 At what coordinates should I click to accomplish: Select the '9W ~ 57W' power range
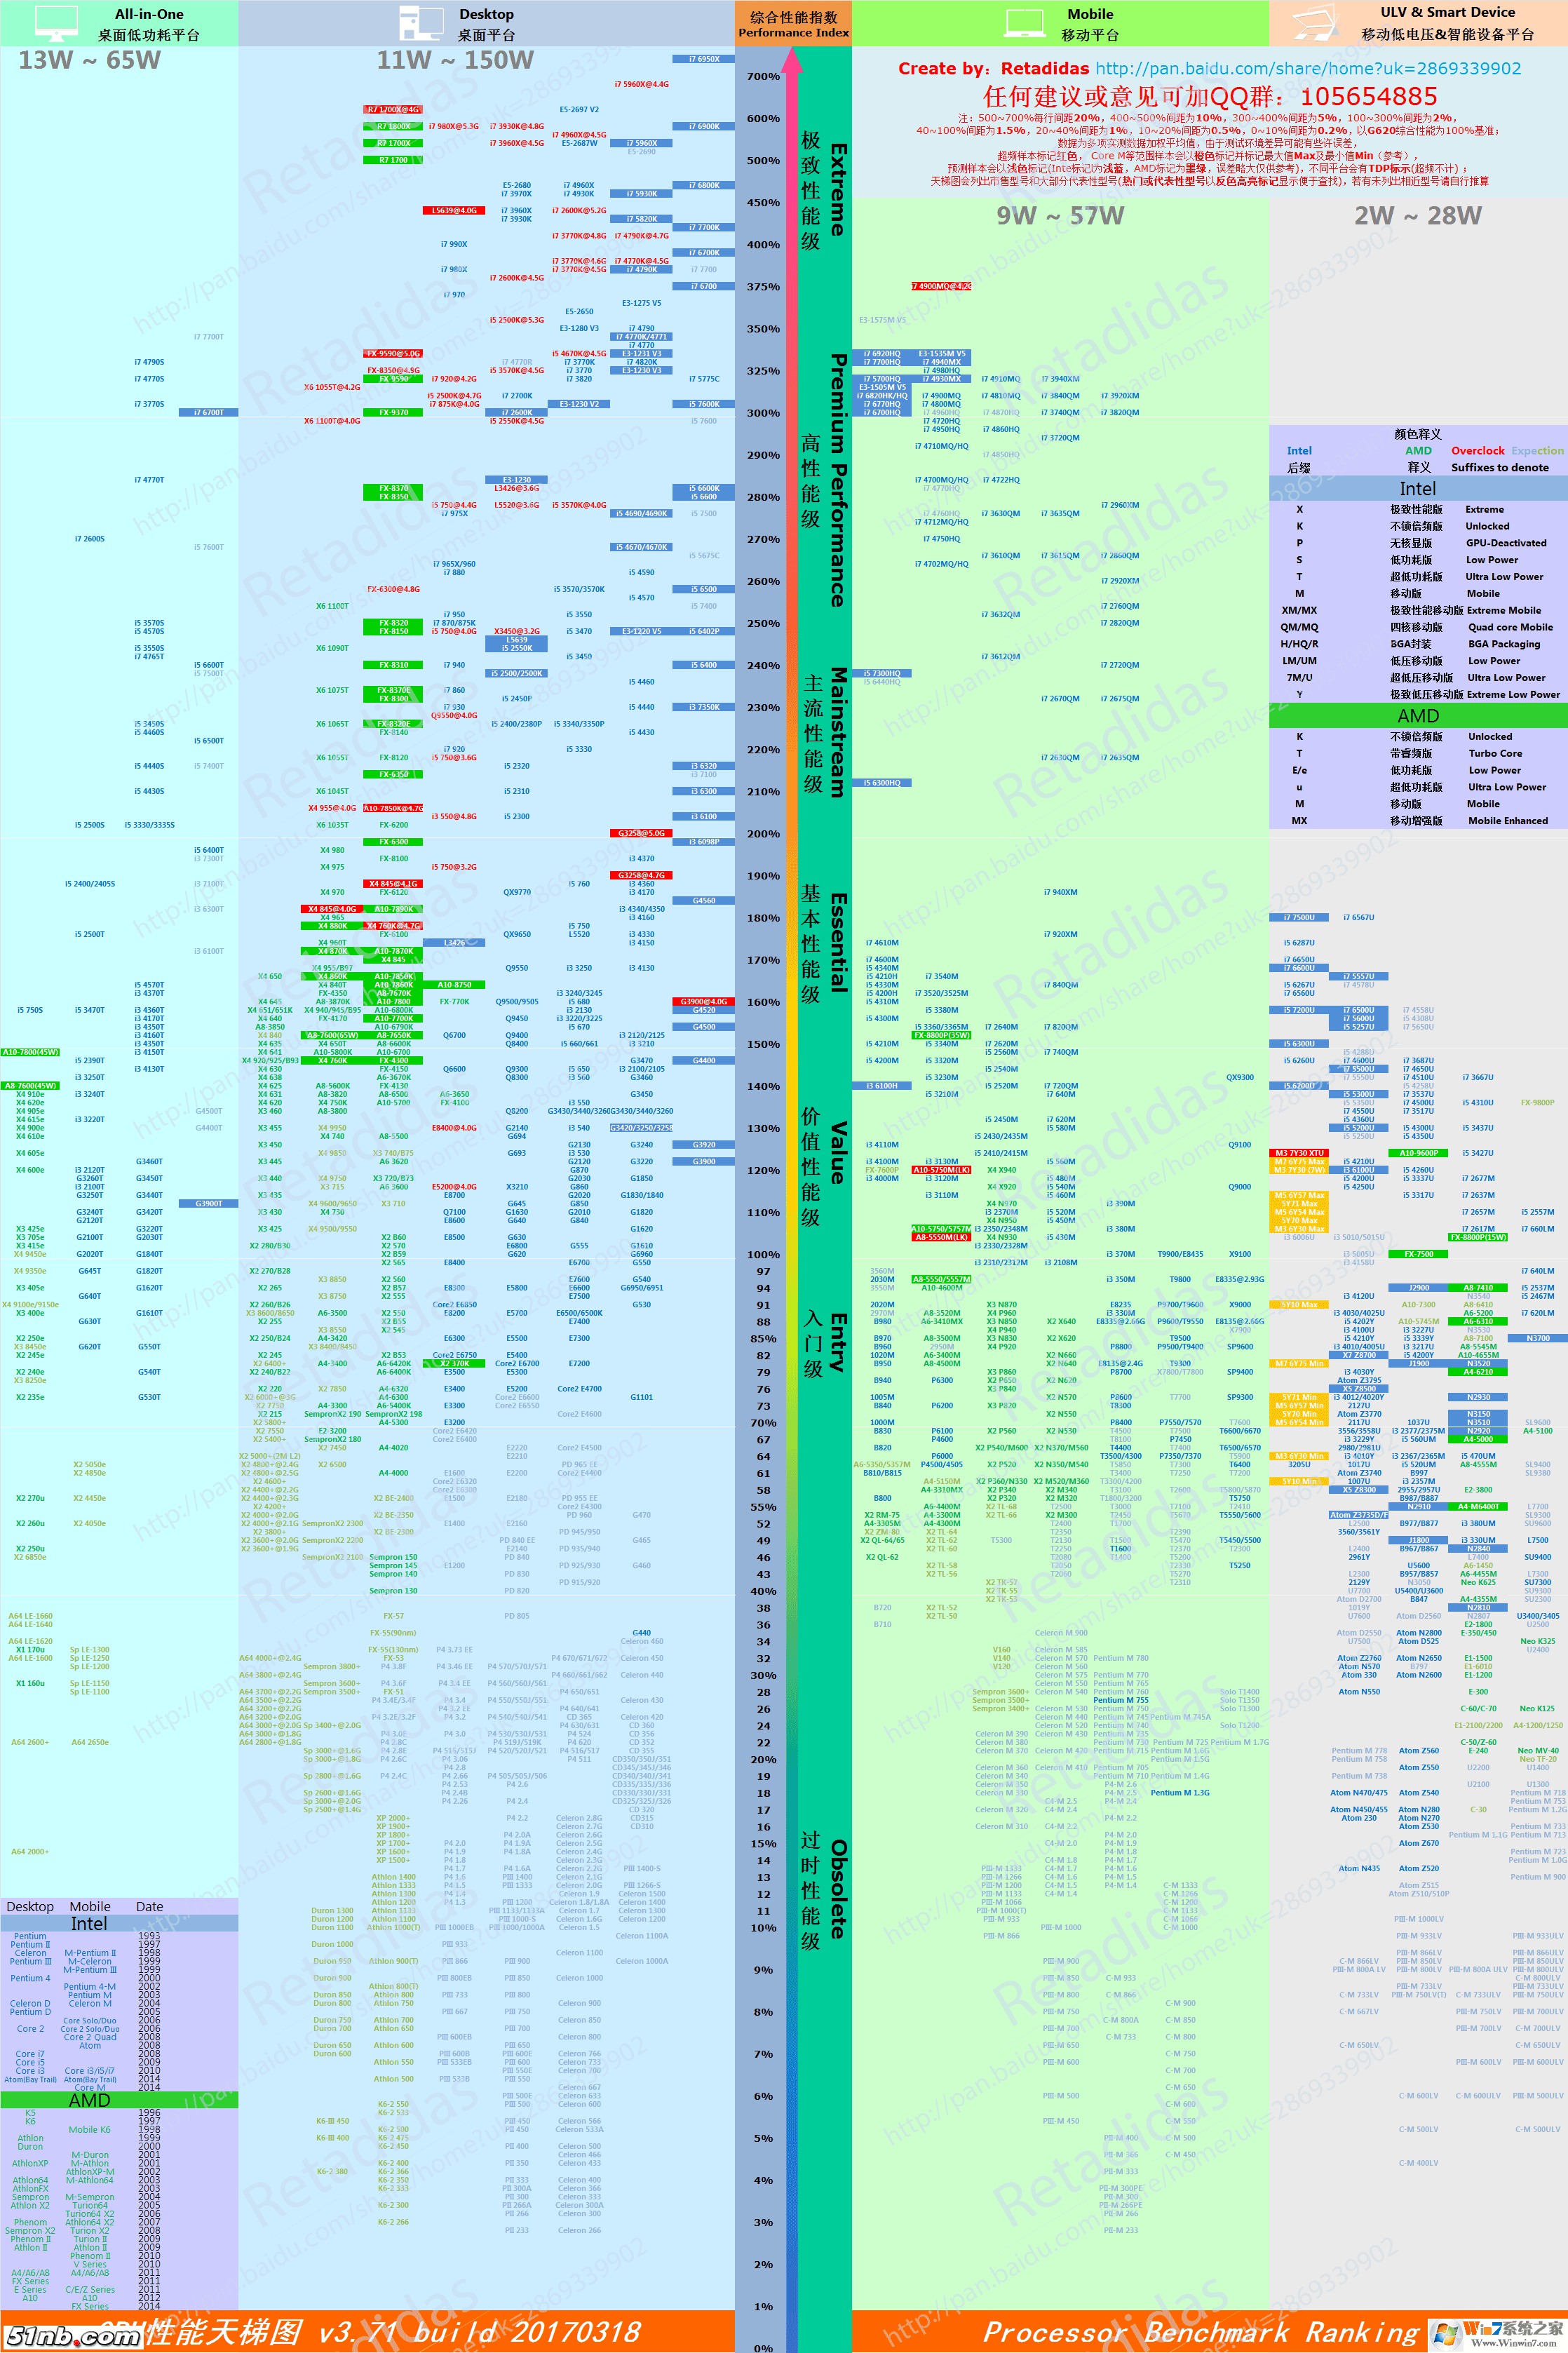[x=1060, y=215]
